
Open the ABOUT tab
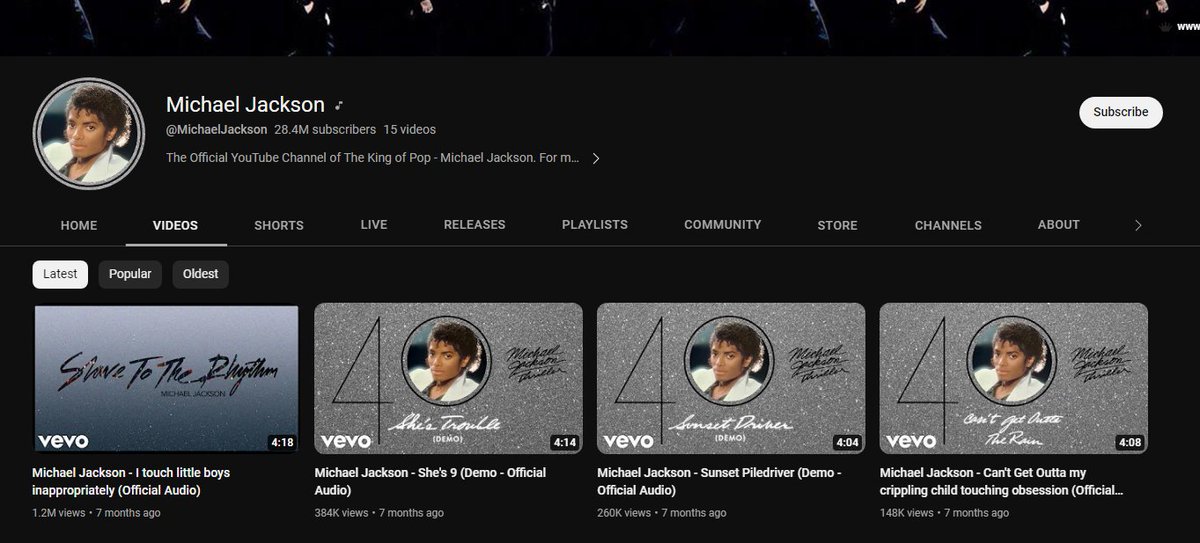(1059, 224)
